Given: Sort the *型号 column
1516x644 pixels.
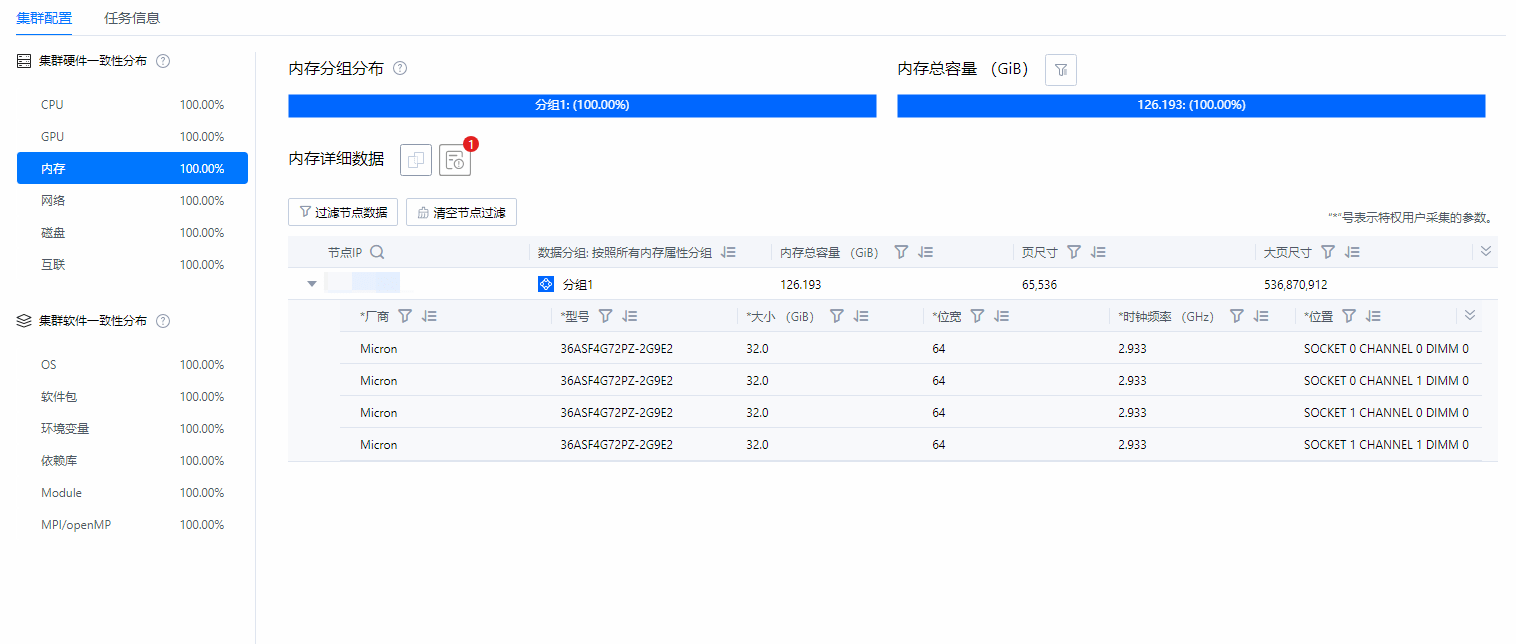Looking at the screenshot, I should tap(630, 316).
